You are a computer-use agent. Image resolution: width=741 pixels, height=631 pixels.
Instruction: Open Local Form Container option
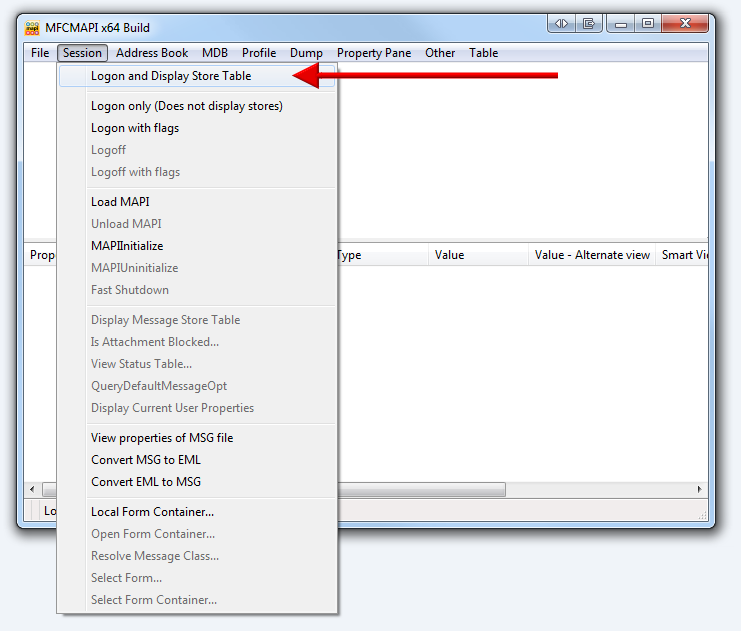pos(152,512)
